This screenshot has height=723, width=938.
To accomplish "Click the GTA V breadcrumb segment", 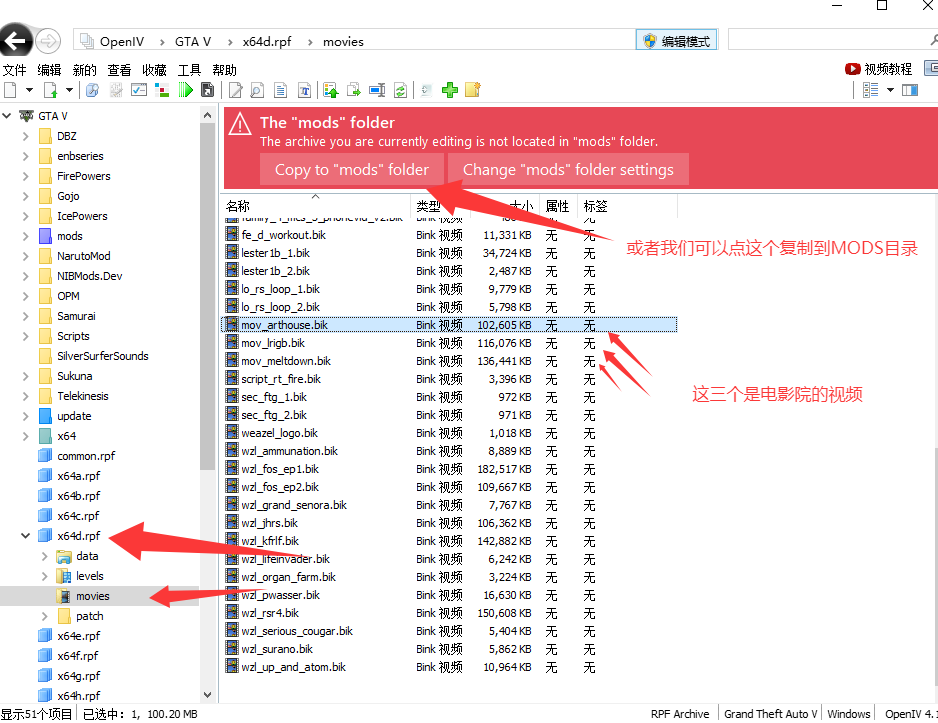I will (x=193, y=41).
